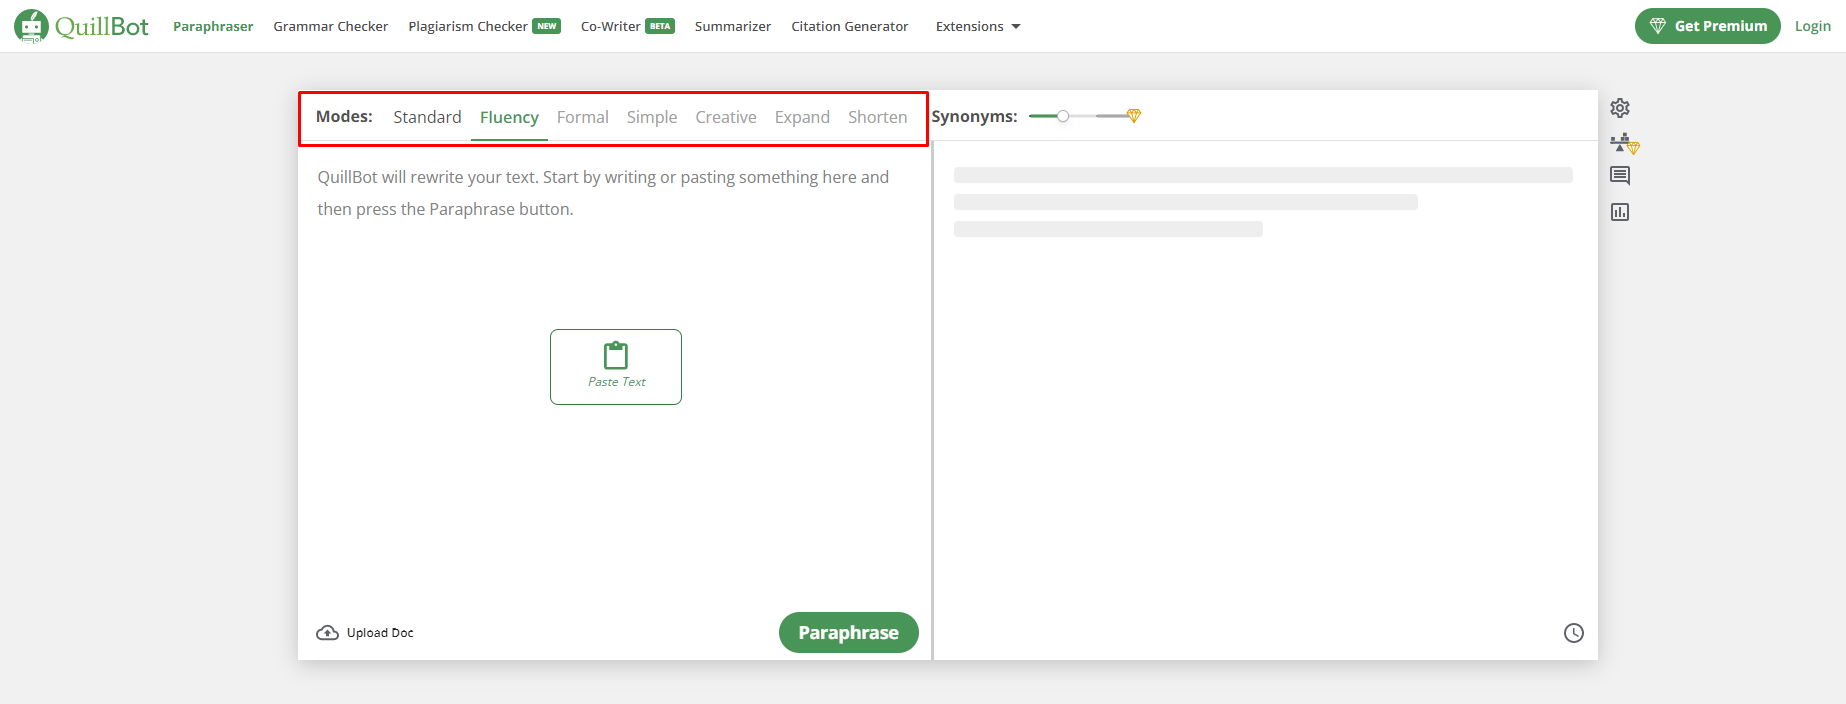Open the Login link

[1812, 26]
